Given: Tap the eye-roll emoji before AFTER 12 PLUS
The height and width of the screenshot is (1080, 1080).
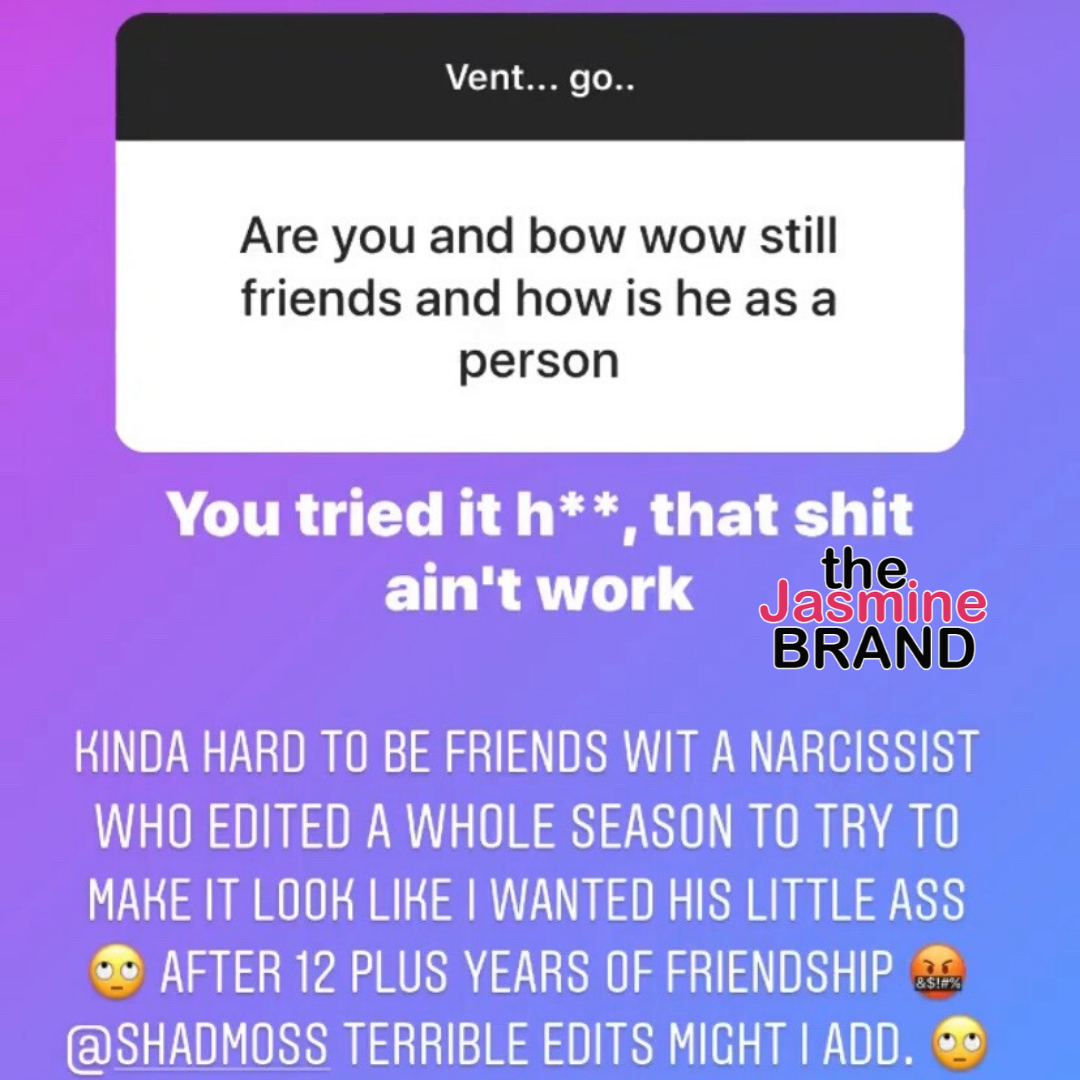Looking at the screenshot, I should pyautogui.click(x=116, y=973).
